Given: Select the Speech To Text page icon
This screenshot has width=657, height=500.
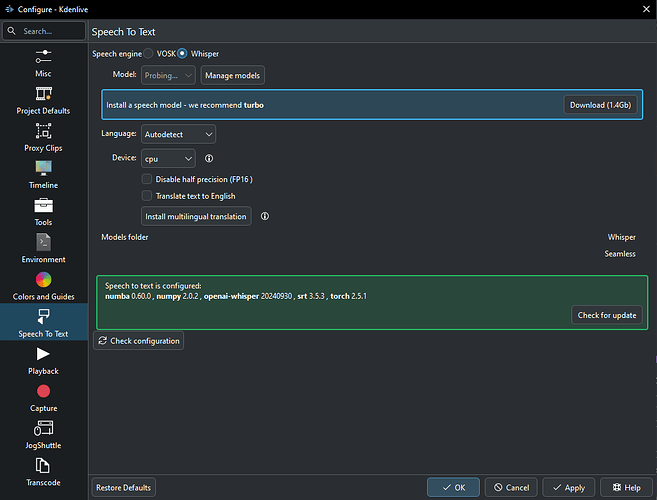Looking at the screenshot, I should point(44,316).
